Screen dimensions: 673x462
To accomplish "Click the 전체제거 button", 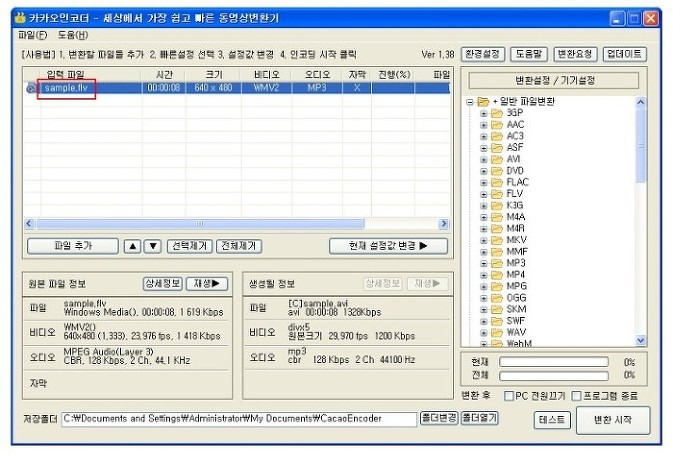I will coord(239,246).
